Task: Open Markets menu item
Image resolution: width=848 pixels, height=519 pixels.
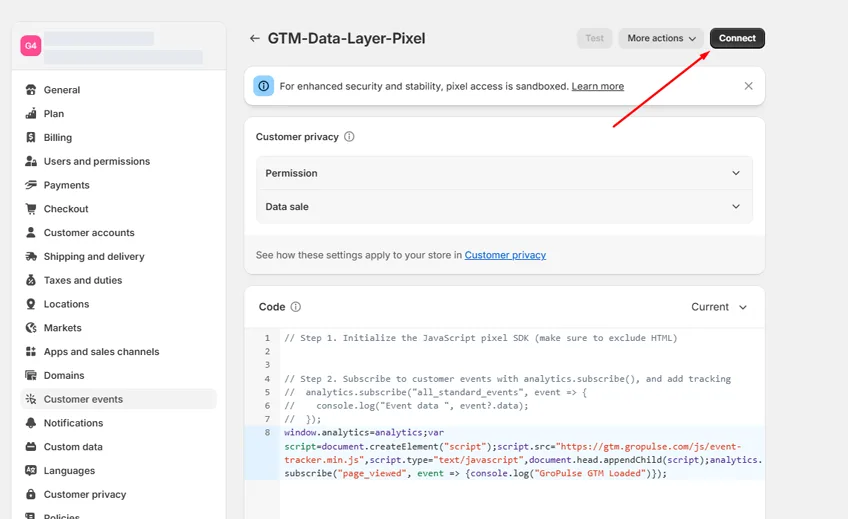Action: pyautogui.click(x=118, y=328)
